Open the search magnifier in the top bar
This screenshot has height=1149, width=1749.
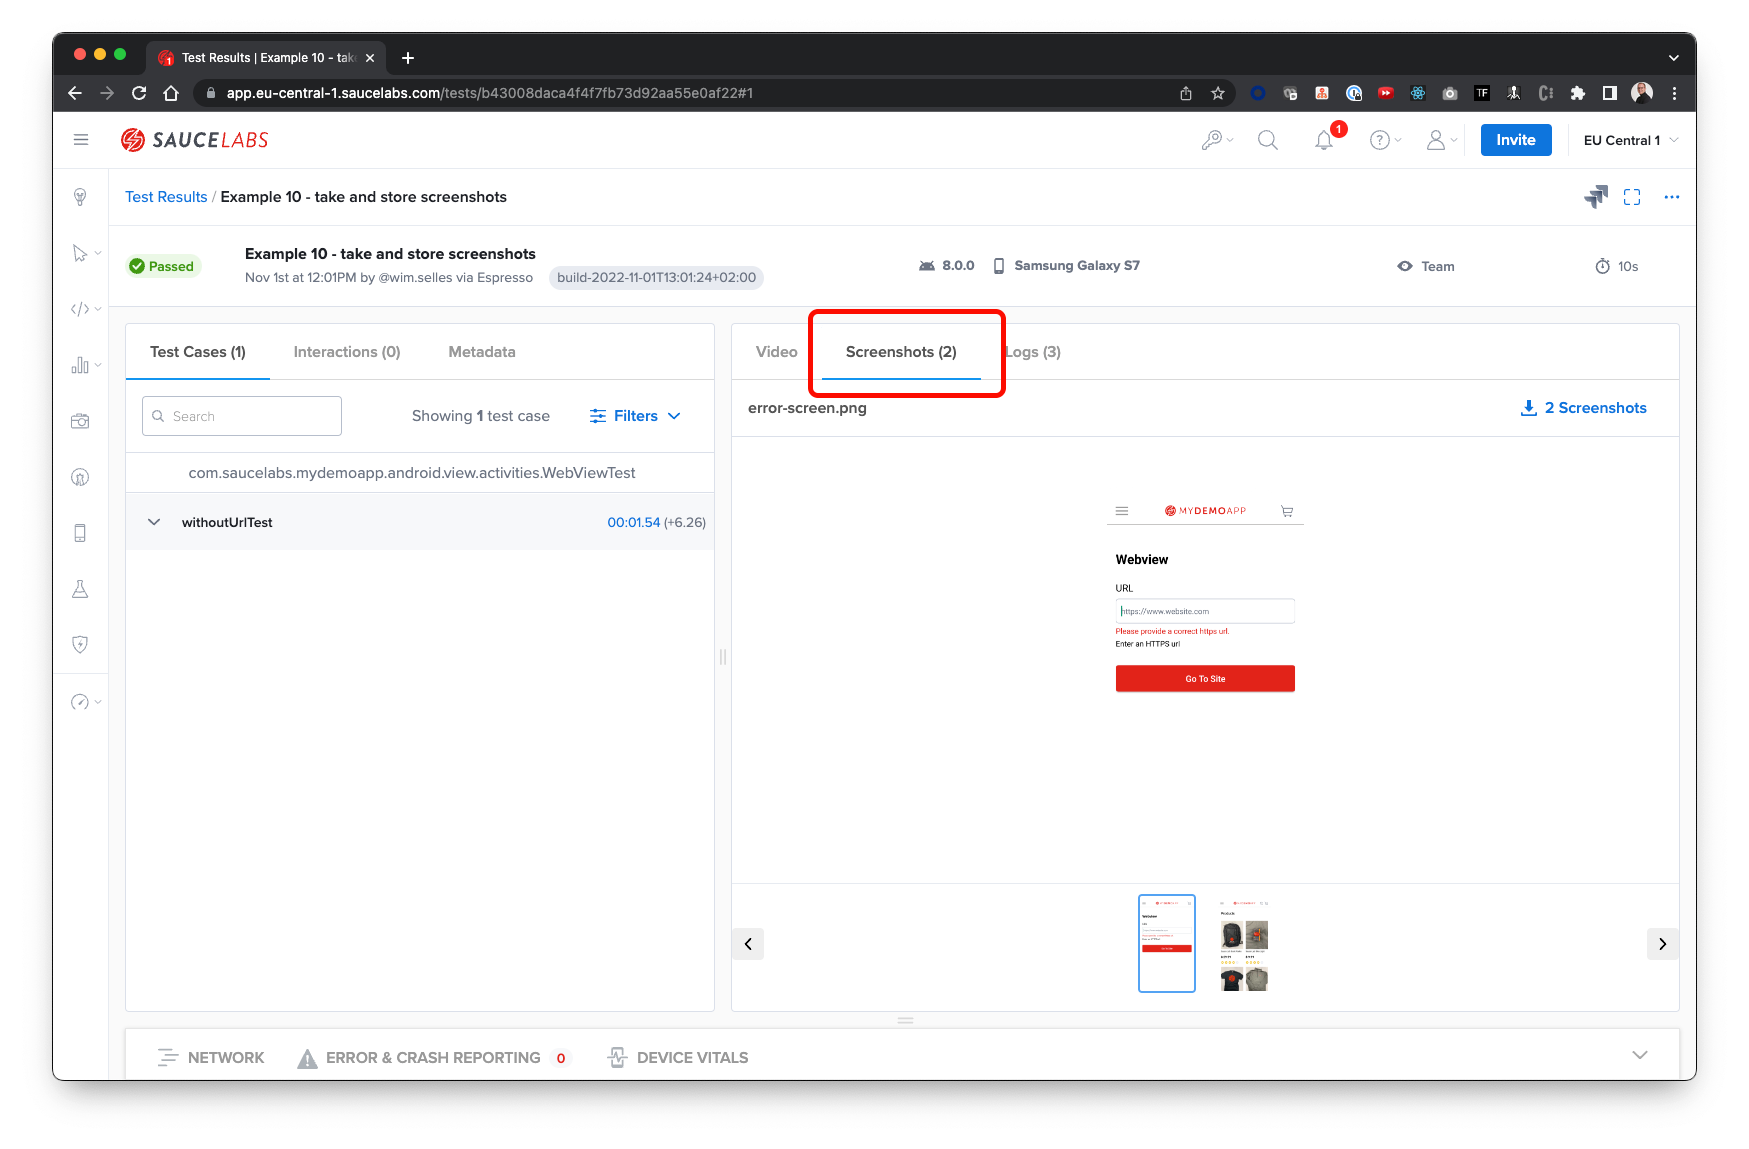pos(1267,139)
